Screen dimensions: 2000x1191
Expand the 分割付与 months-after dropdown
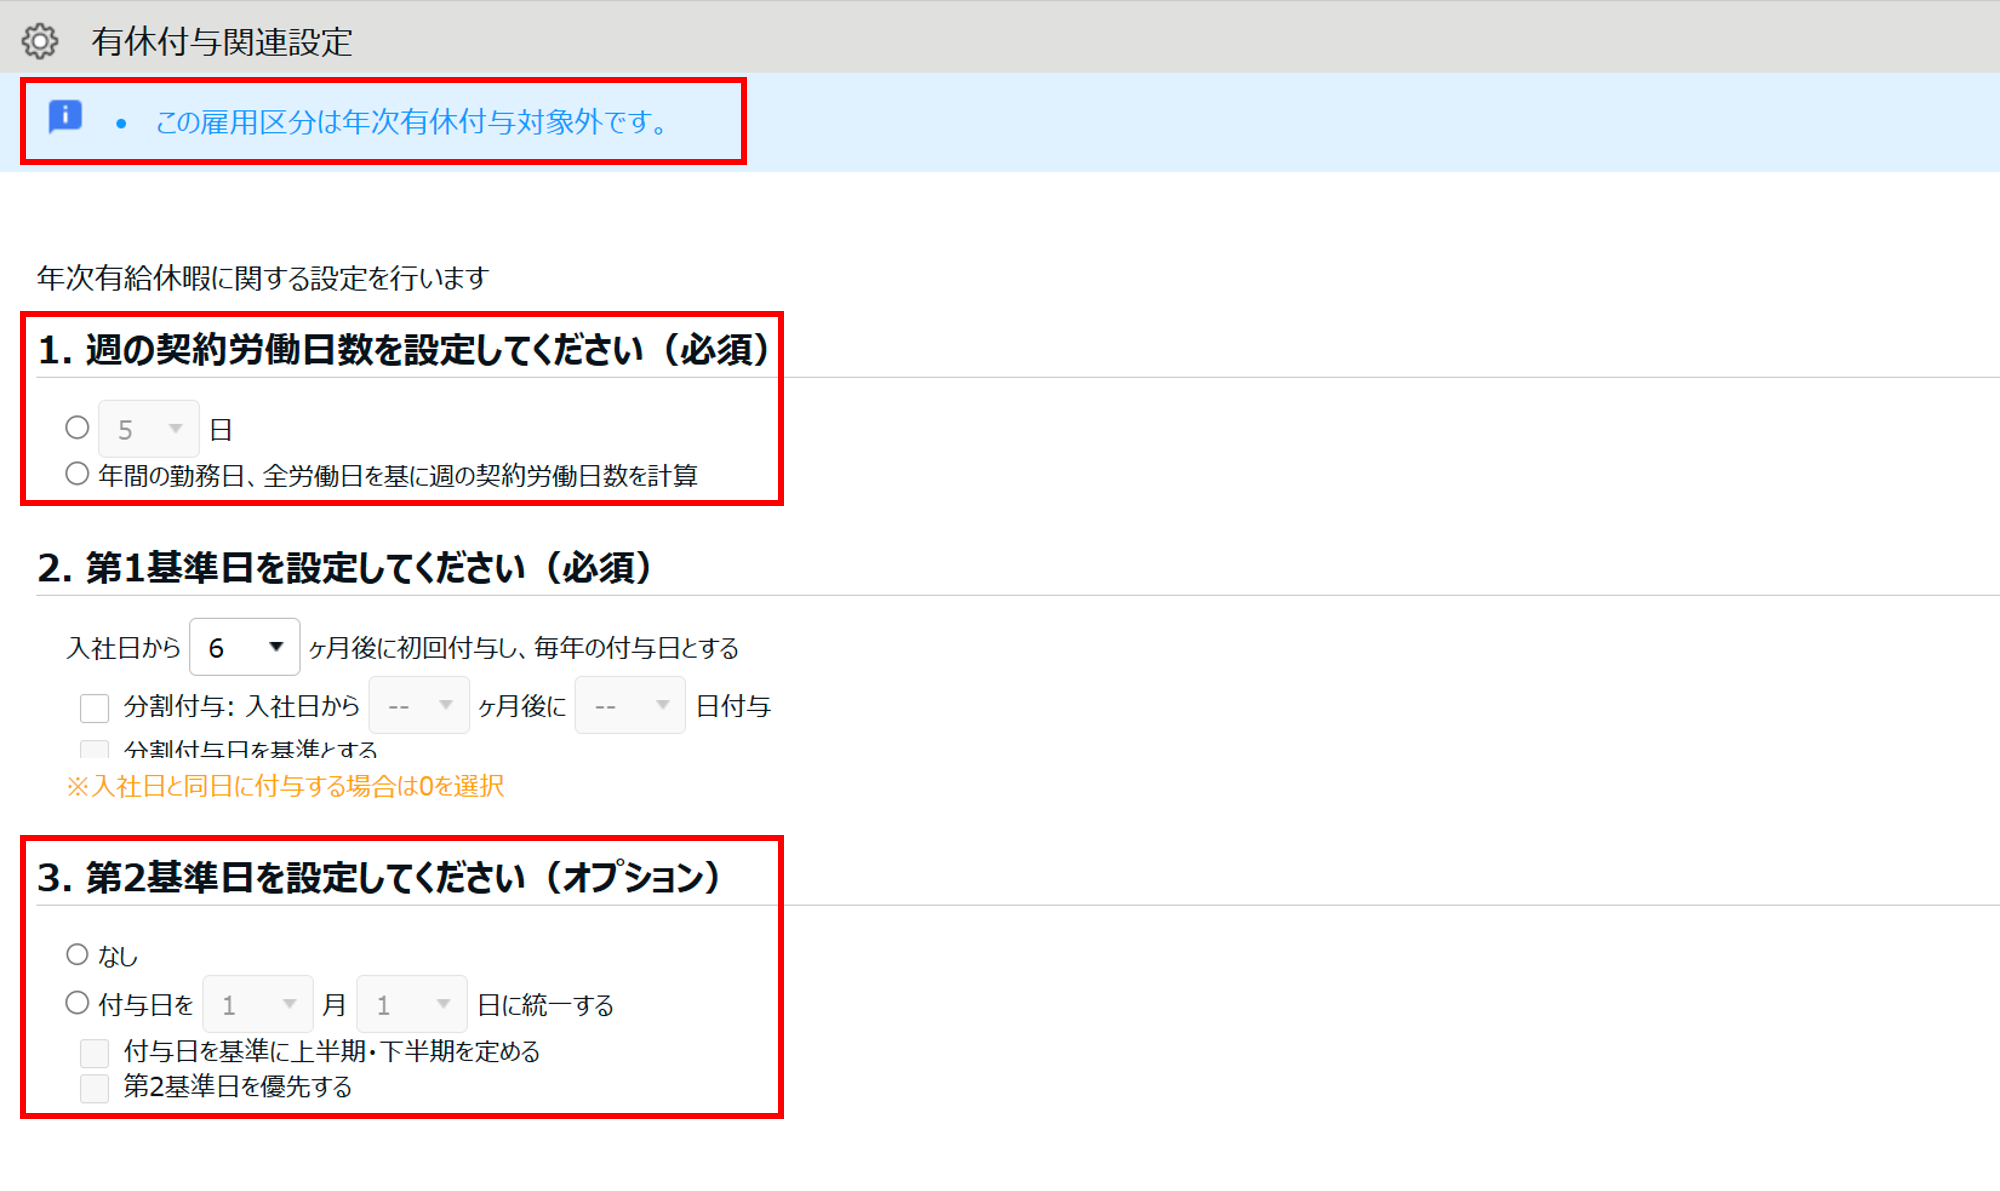[419, 706]
